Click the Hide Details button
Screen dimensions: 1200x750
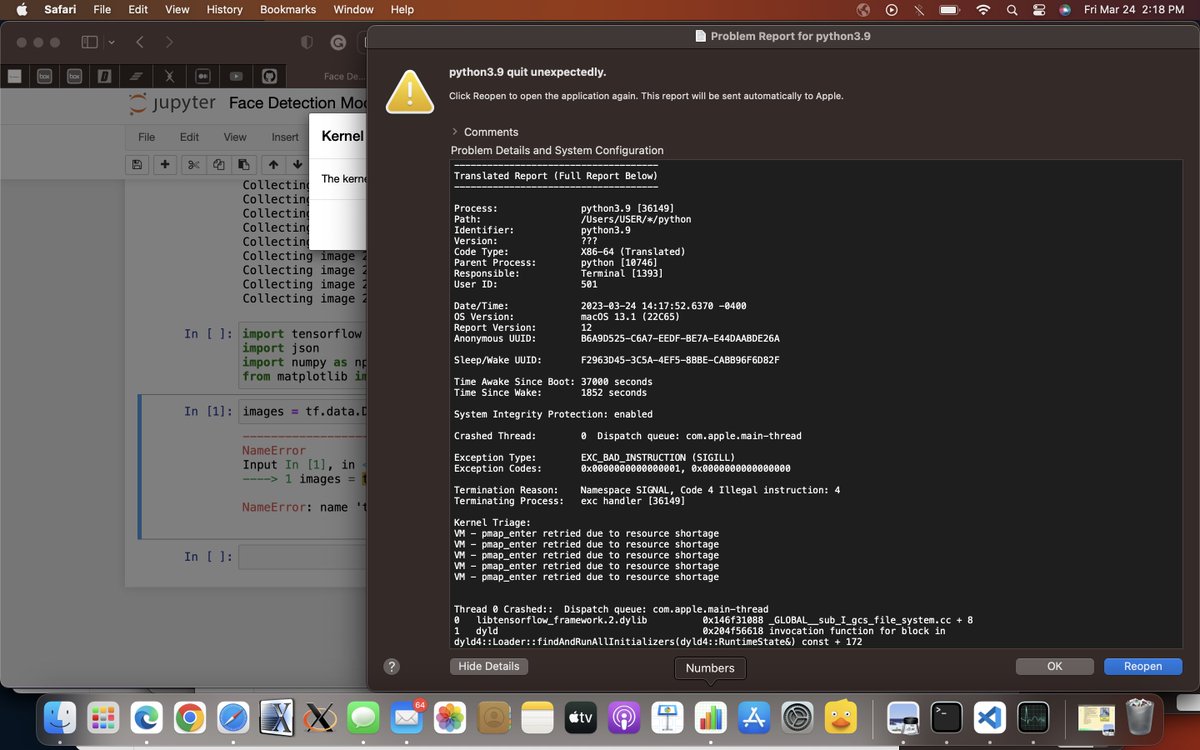point(488,666)
